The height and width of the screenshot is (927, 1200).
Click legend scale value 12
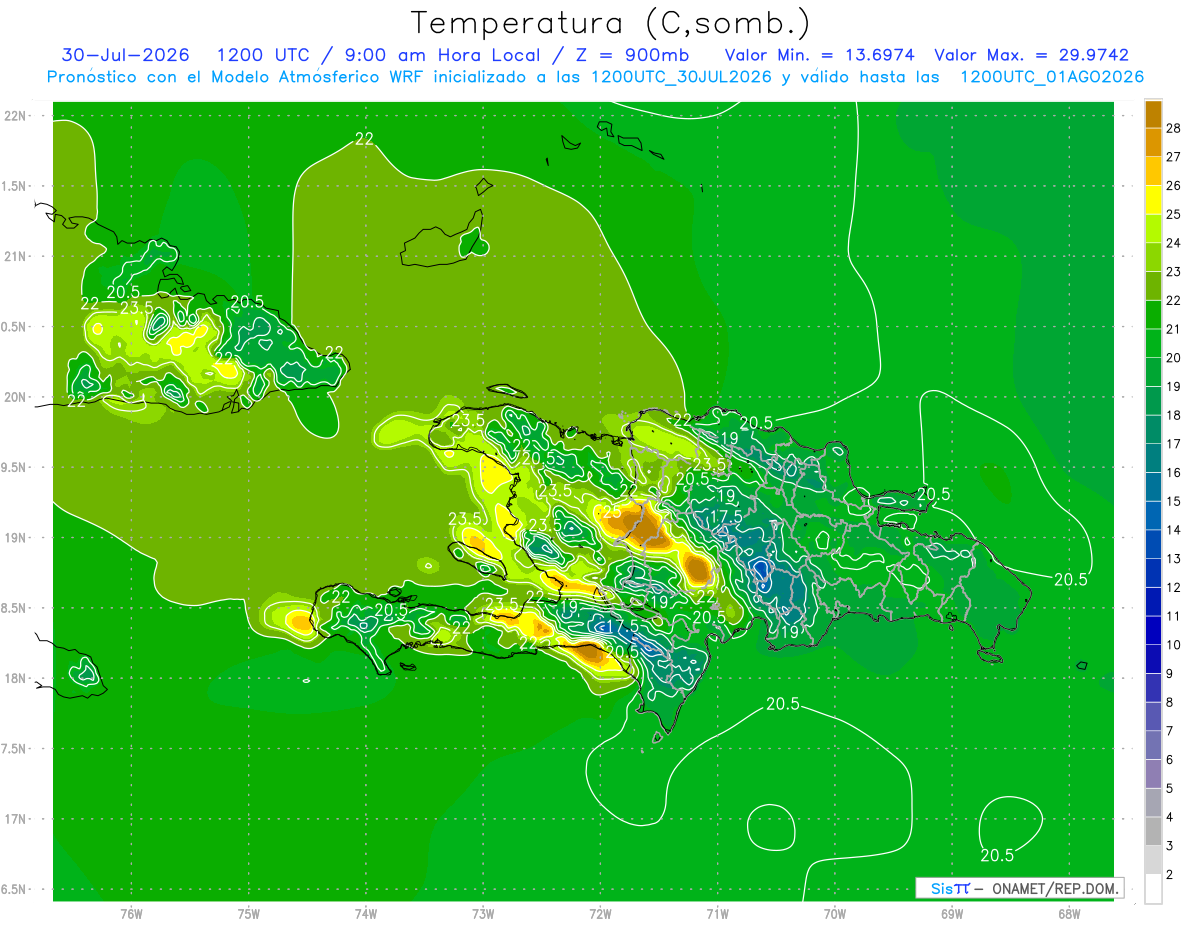[x=1173, y=587]
